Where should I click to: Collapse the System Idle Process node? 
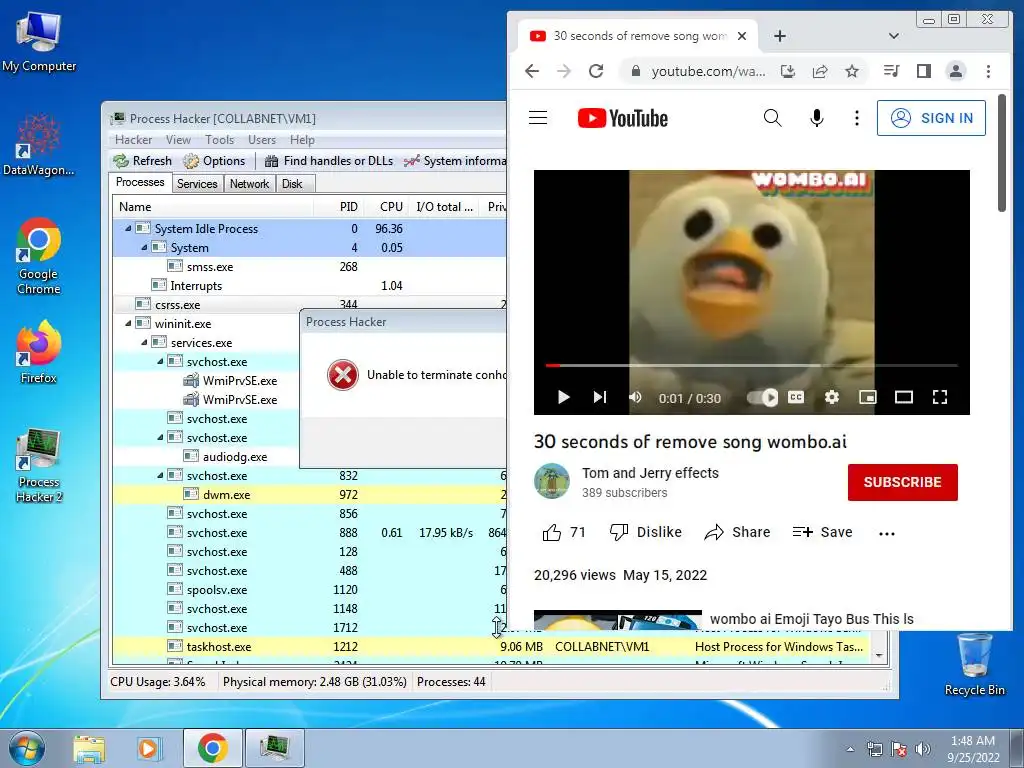pos(128,229)
